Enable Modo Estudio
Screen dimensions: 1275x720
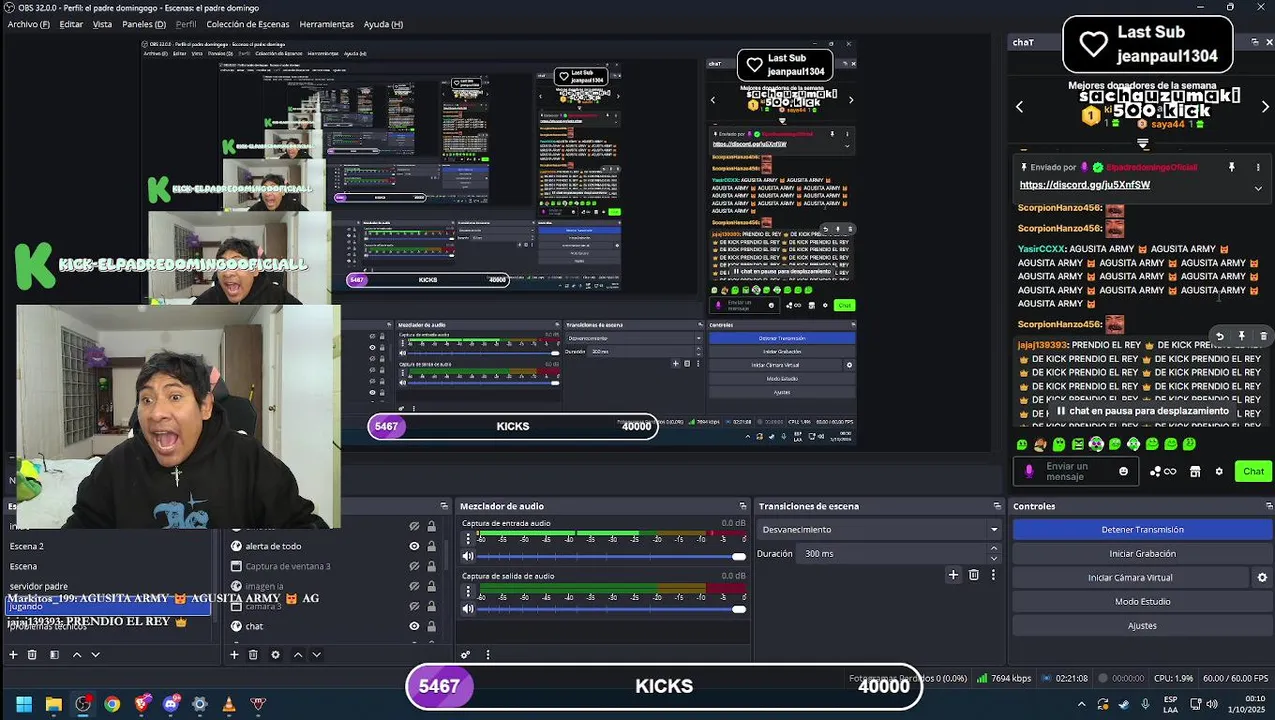pos(1142,602)
